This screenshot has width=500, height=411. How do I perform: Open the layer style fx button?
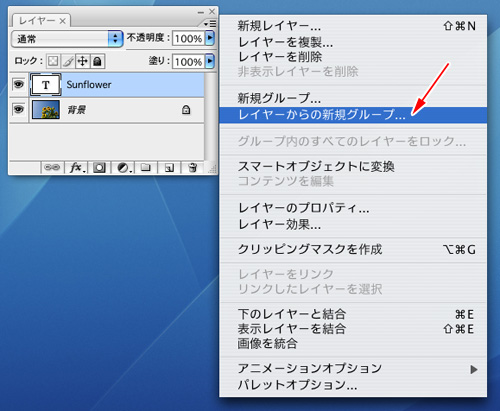tap(77, 167)
